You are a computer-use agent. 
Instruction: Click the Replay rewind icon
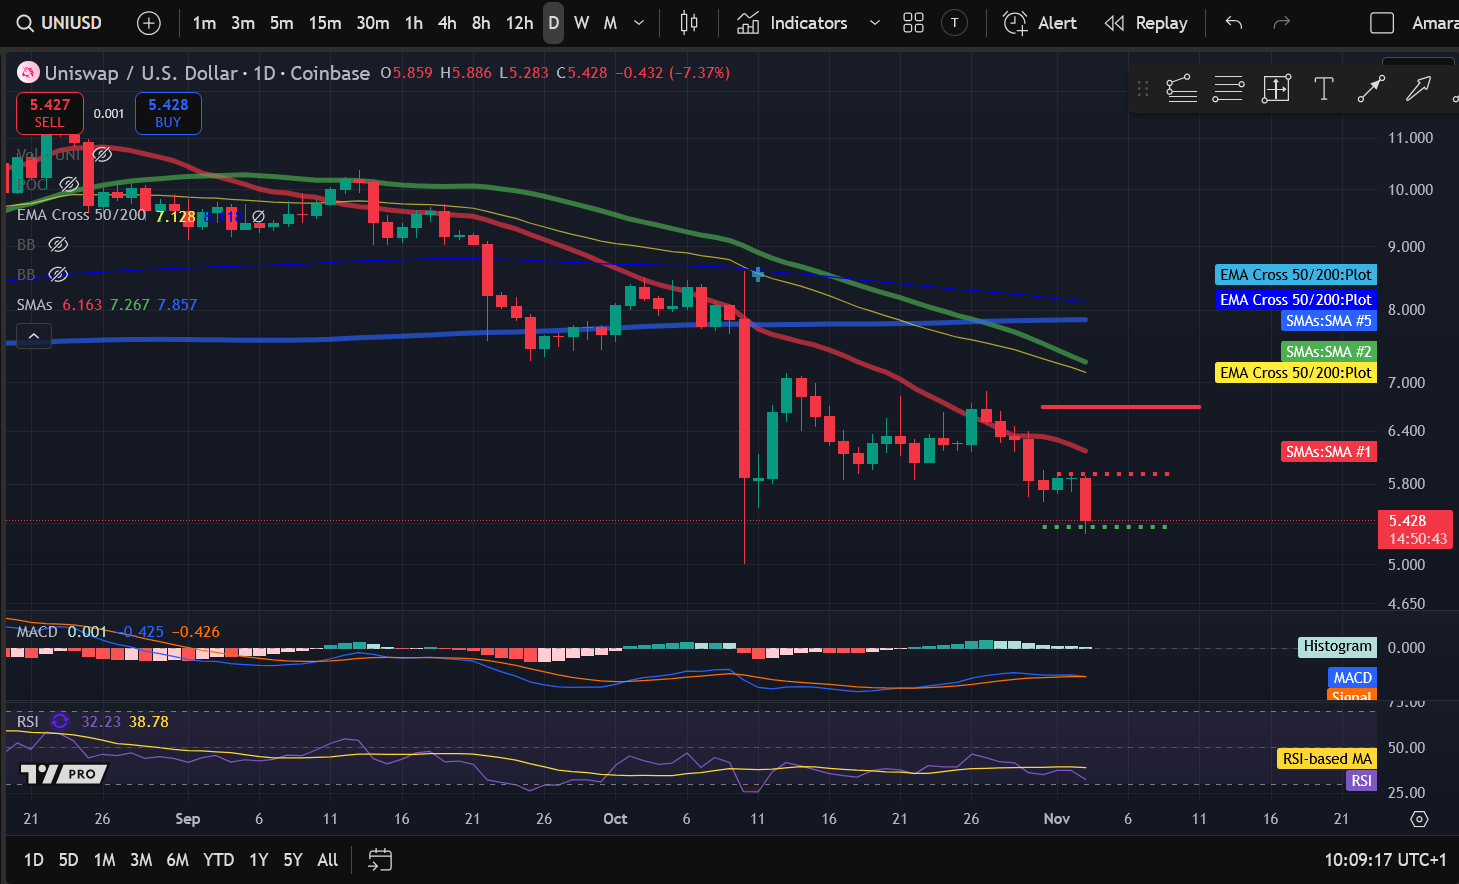tap(1114, 22)
